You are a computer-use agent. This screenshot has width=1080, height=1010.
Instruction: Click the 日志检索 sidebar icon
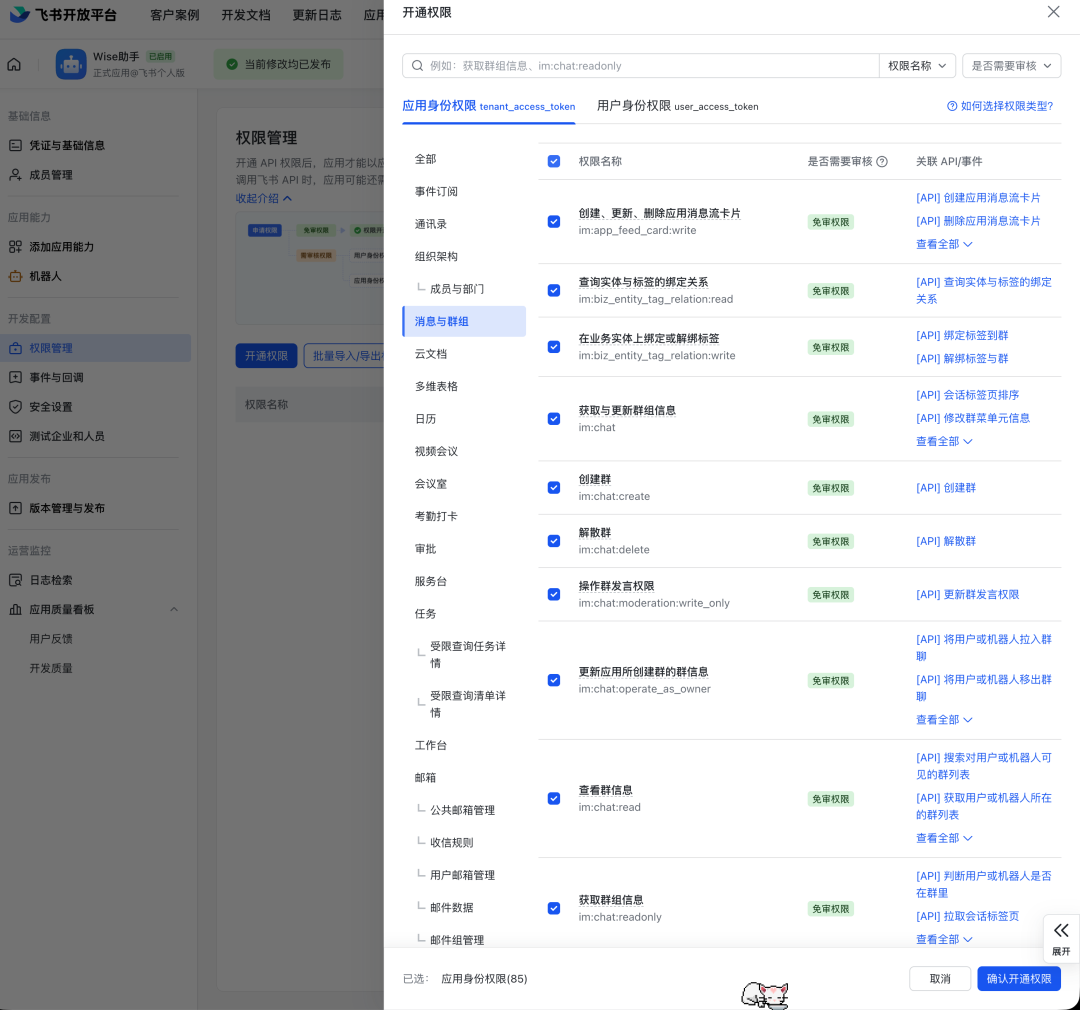pyautogui.click(x=15, y=580)
